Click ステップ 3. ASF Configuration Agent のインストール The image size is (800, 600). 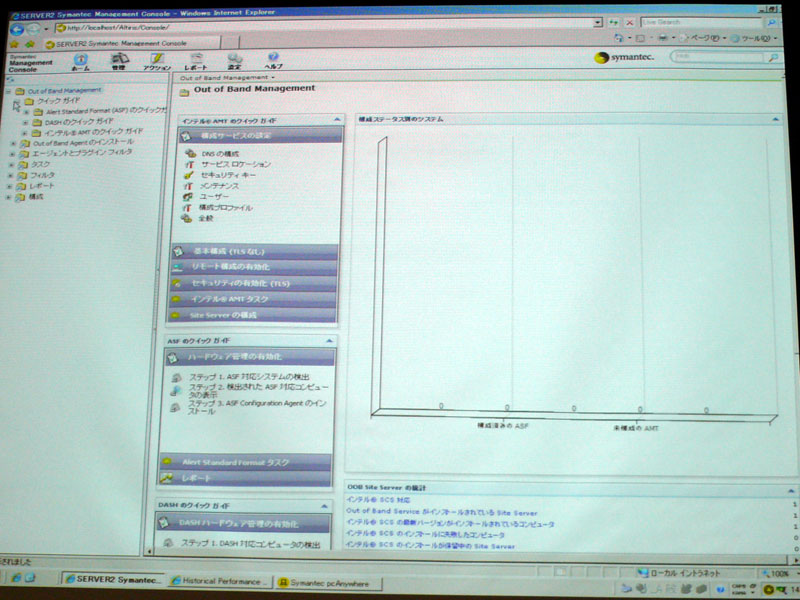[257, 407]
